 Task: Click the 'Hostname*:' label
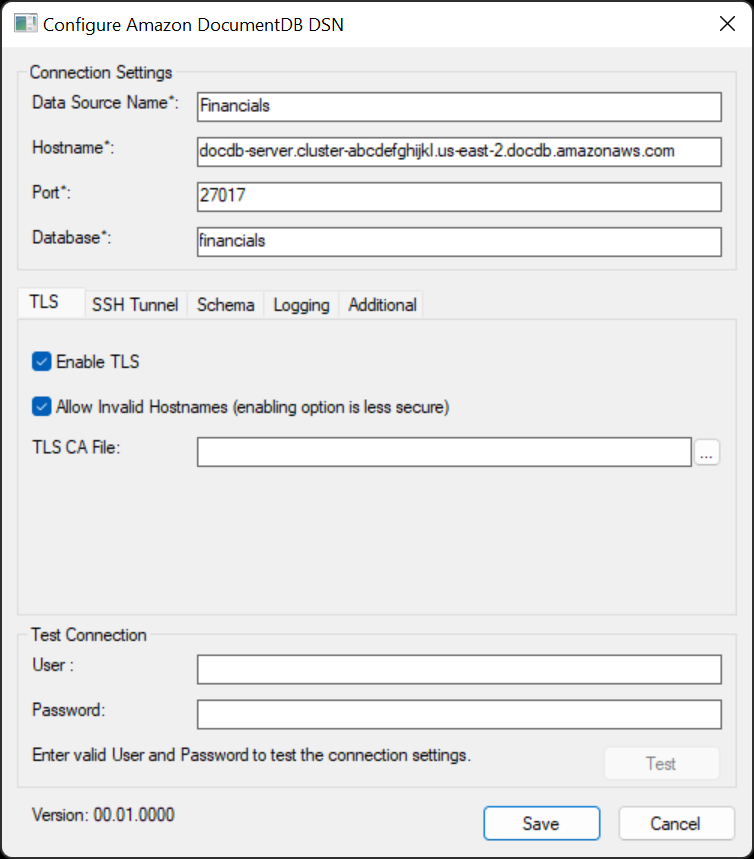coord(73,147)
